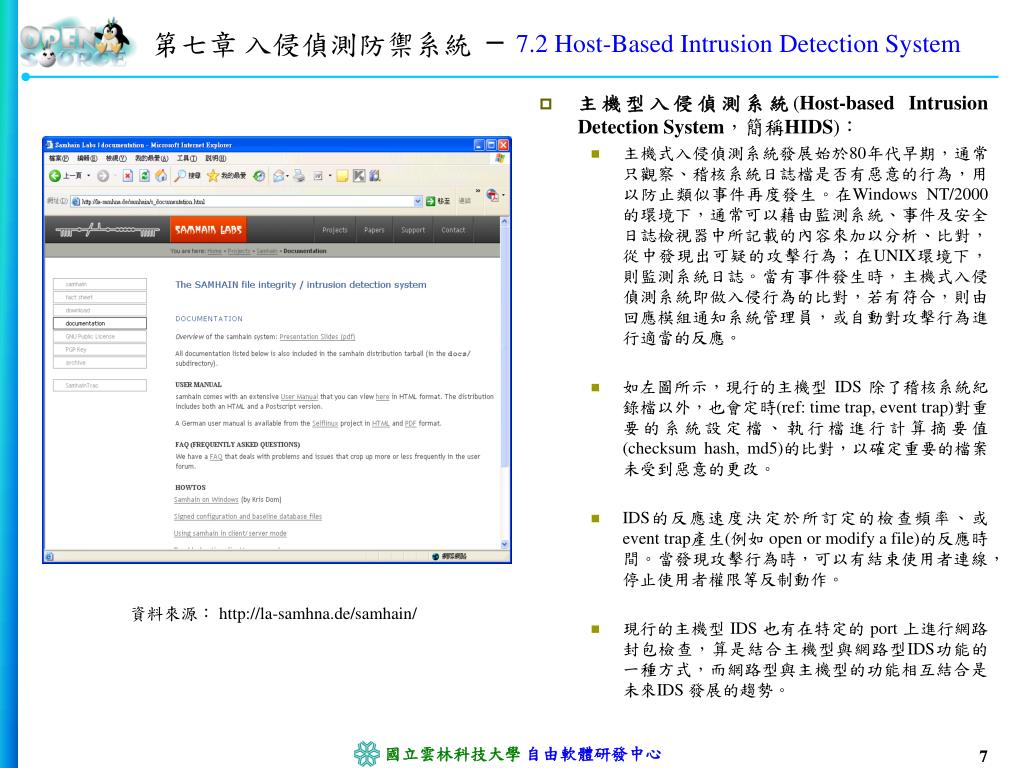
Task: Click the 連結 Links toolbar label
Action: pos(464,201)
